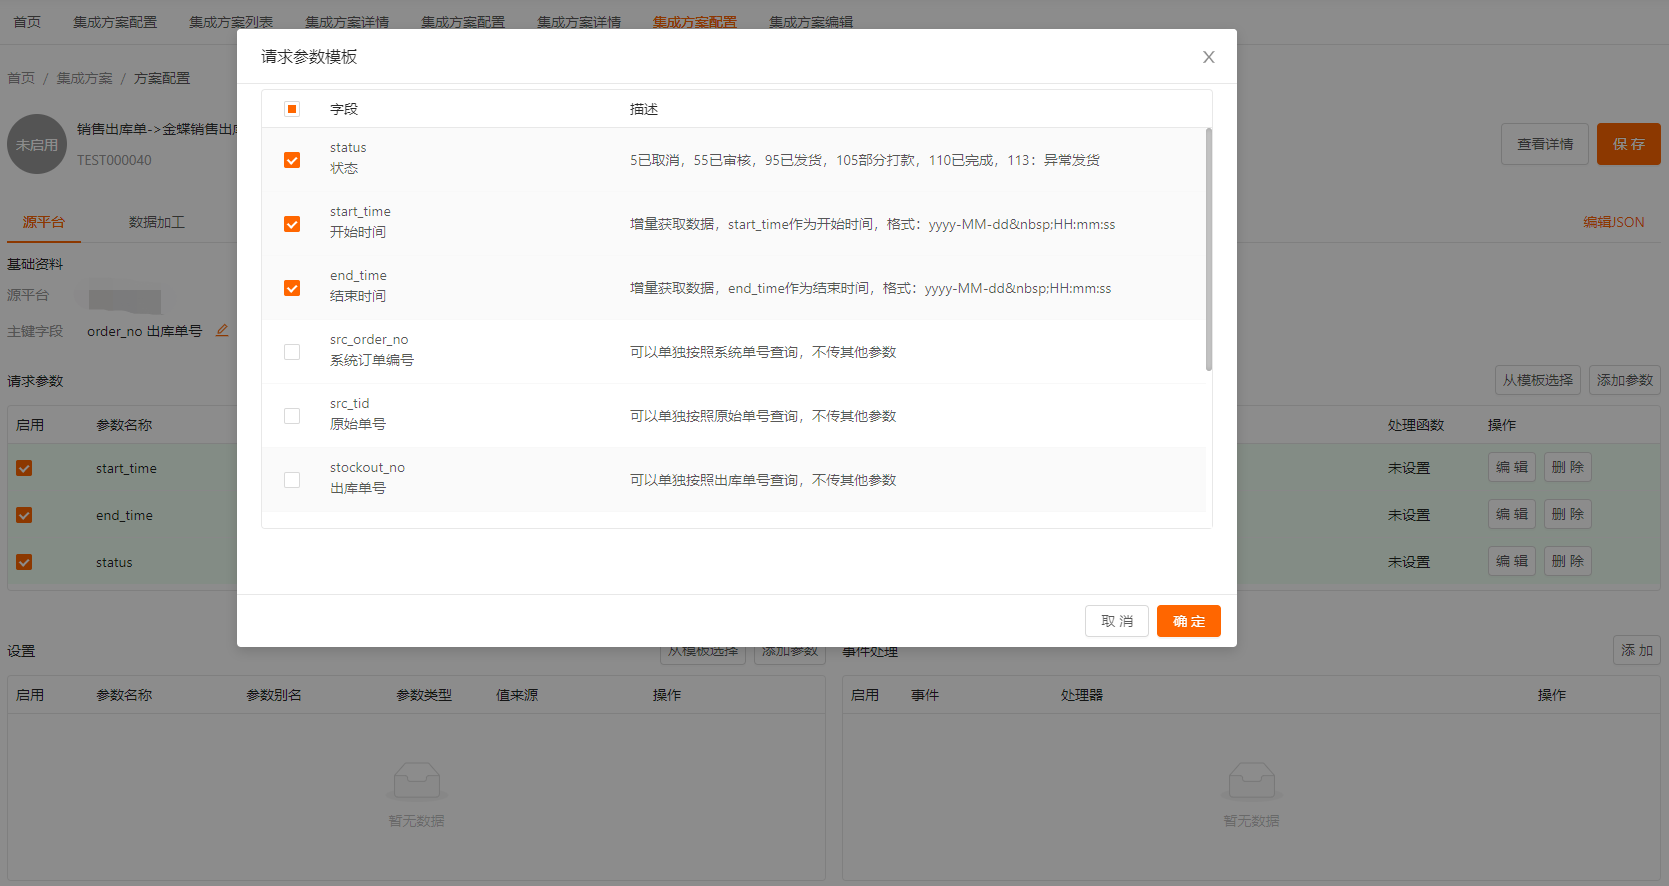Check the src_order_no field checkbox

[x=292, y=352]
